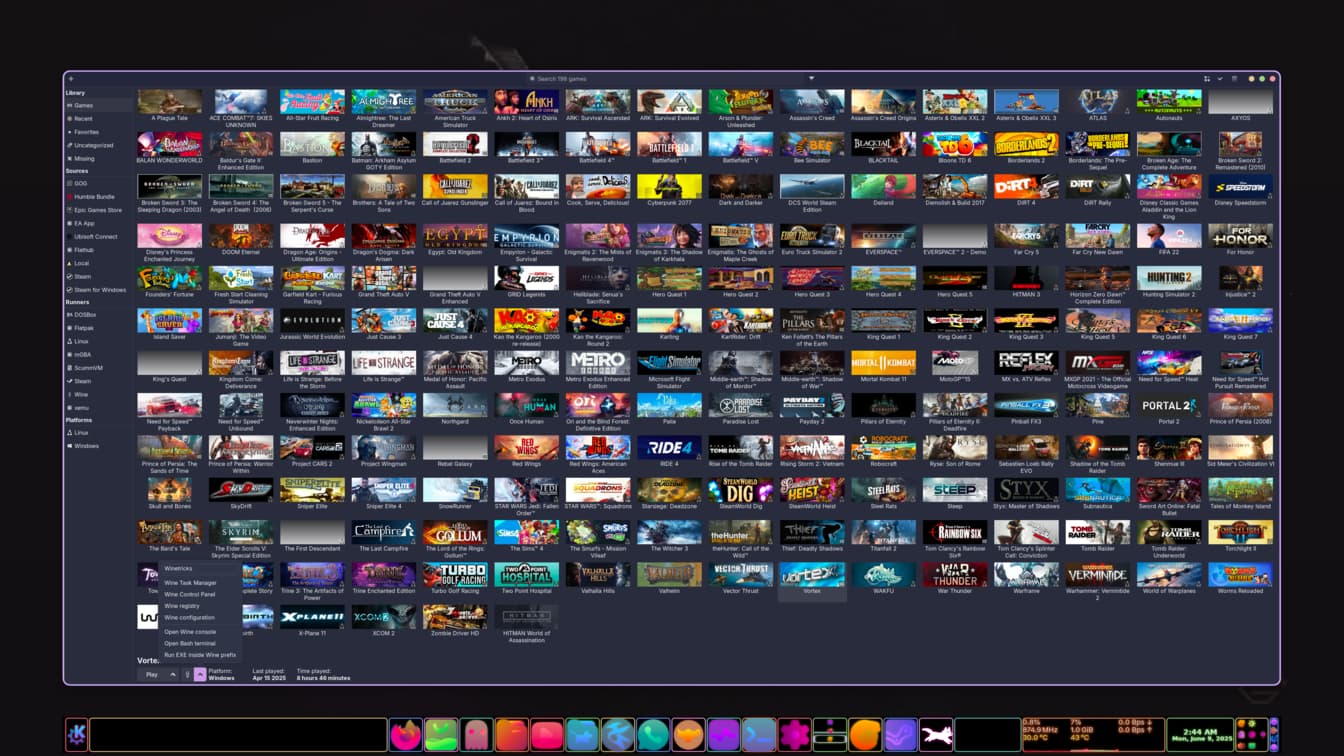
Task: Choose Wine registry menu entry
Action: tap(200, 606)
